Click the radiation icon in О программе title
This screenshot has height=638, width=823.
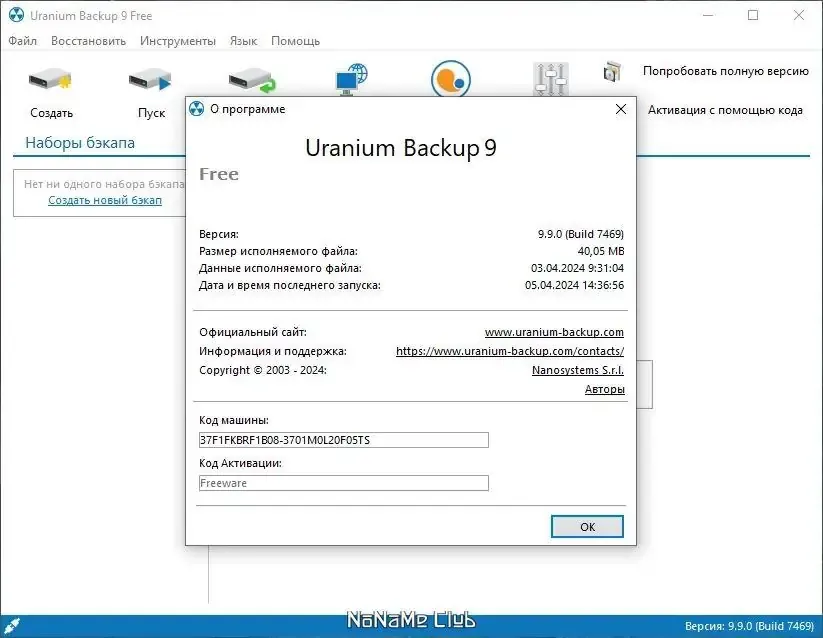coord(196,109)
